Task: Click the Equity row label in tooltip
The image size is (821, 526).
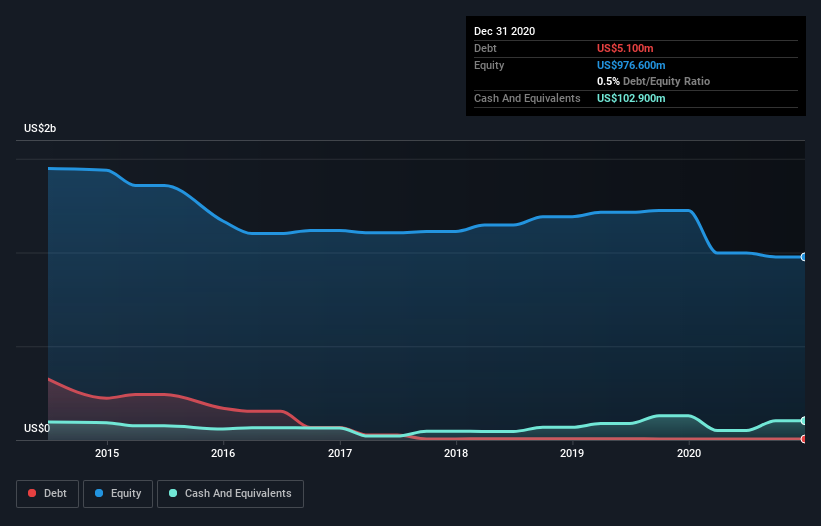Action: pos(489,65)
